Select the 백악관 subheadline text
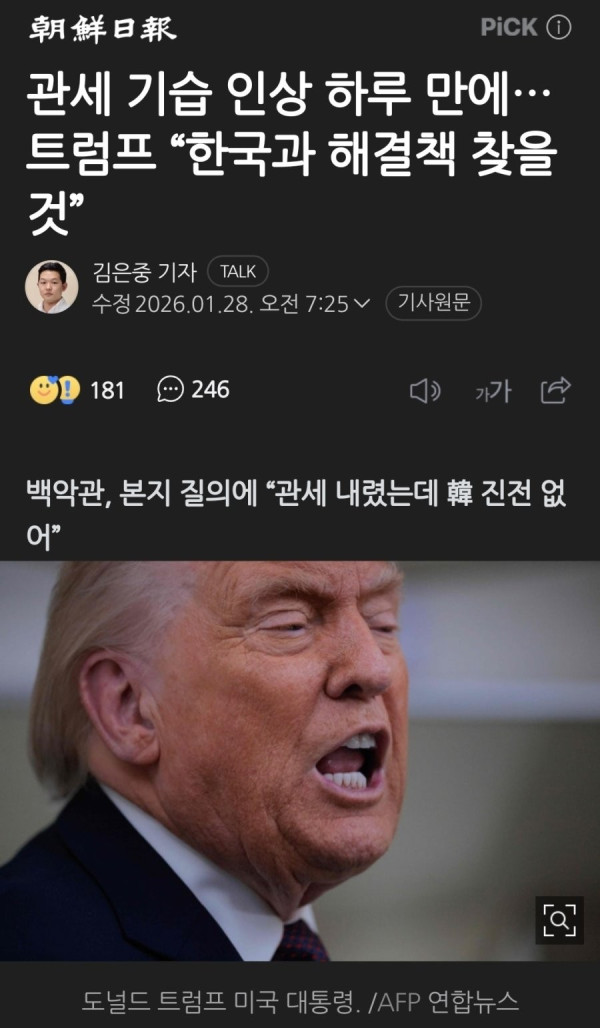Viewport: 600px width, 1028px height. (295, 515)
